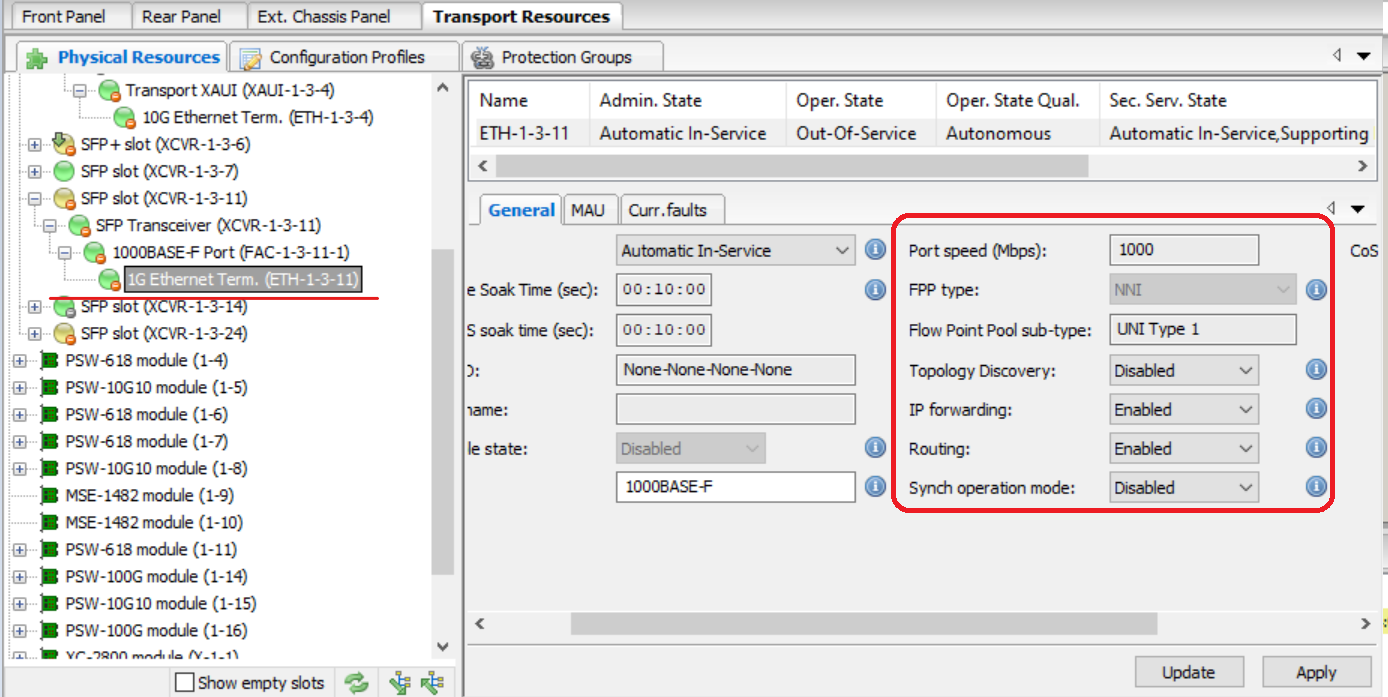Expand PSW-10G10 module (1-5) node
The width and height of the screenshot is (1388, 697).
point(20,388)
